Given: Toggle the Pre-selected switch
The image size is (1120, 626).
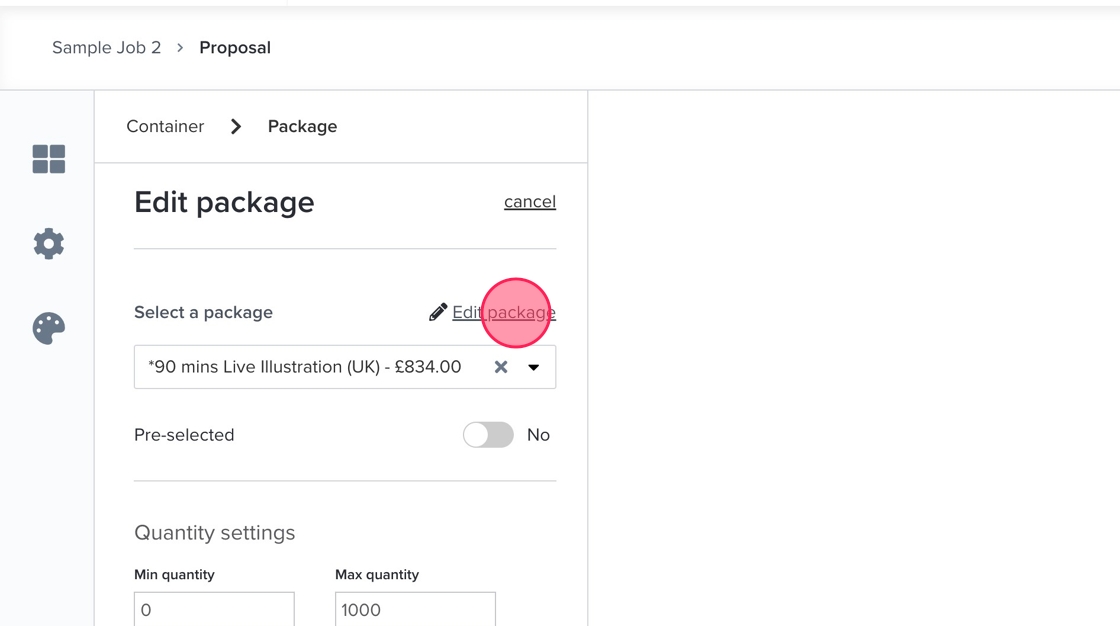Looking at the screenshot, I should point(488,435).
